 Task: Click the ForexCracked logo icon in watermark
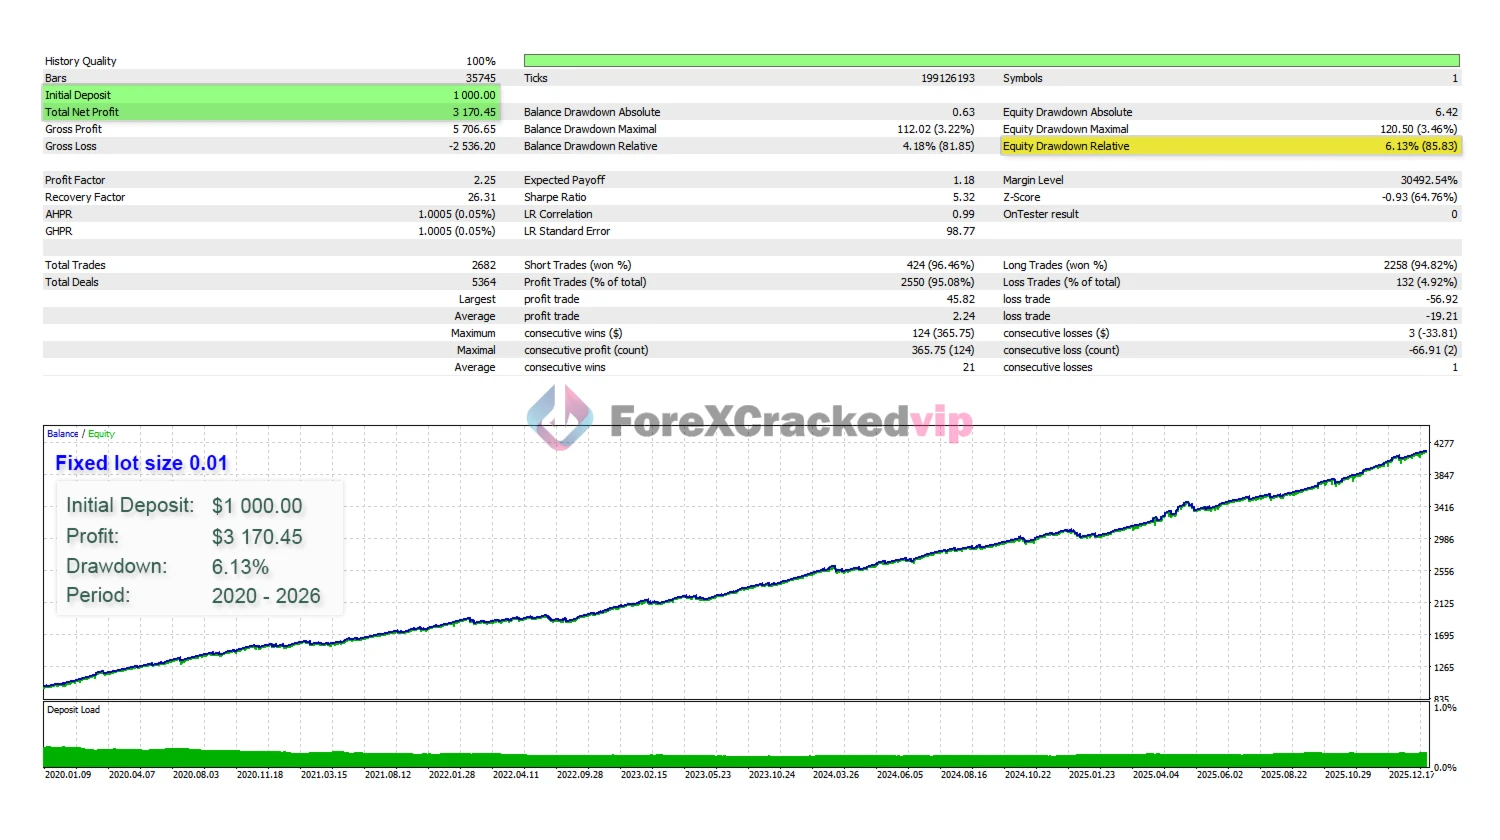click(560, 417)
